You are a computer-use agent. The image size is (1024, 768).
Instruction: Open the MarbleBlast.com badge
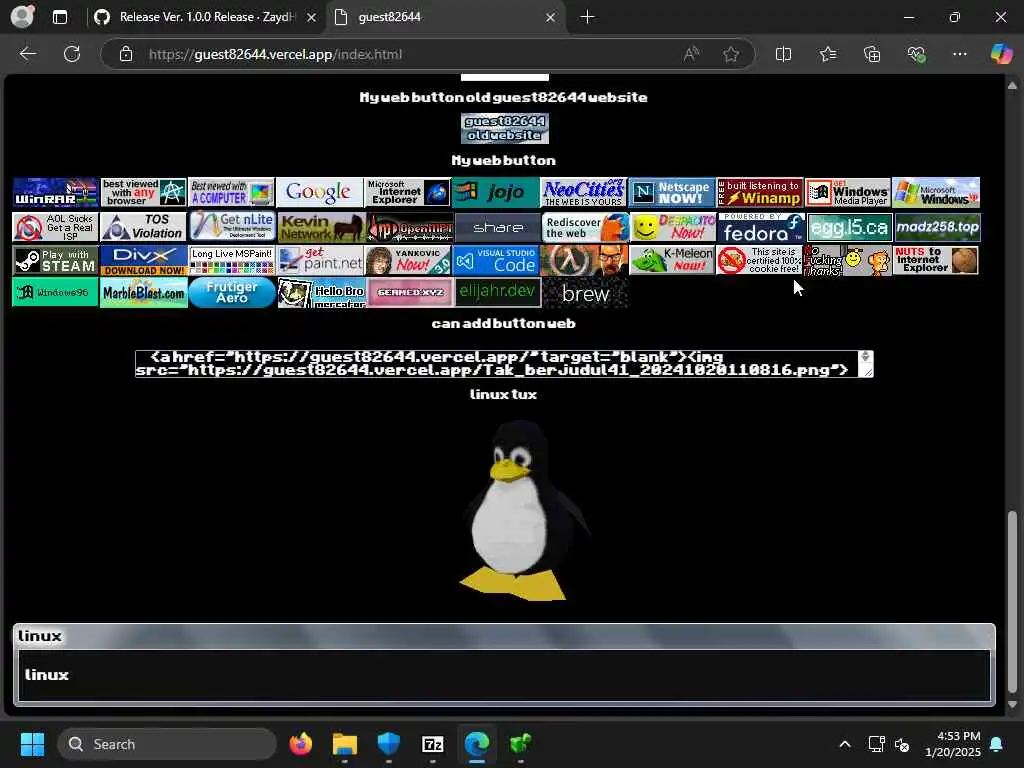pyautogui.click(x=144, y=293)
